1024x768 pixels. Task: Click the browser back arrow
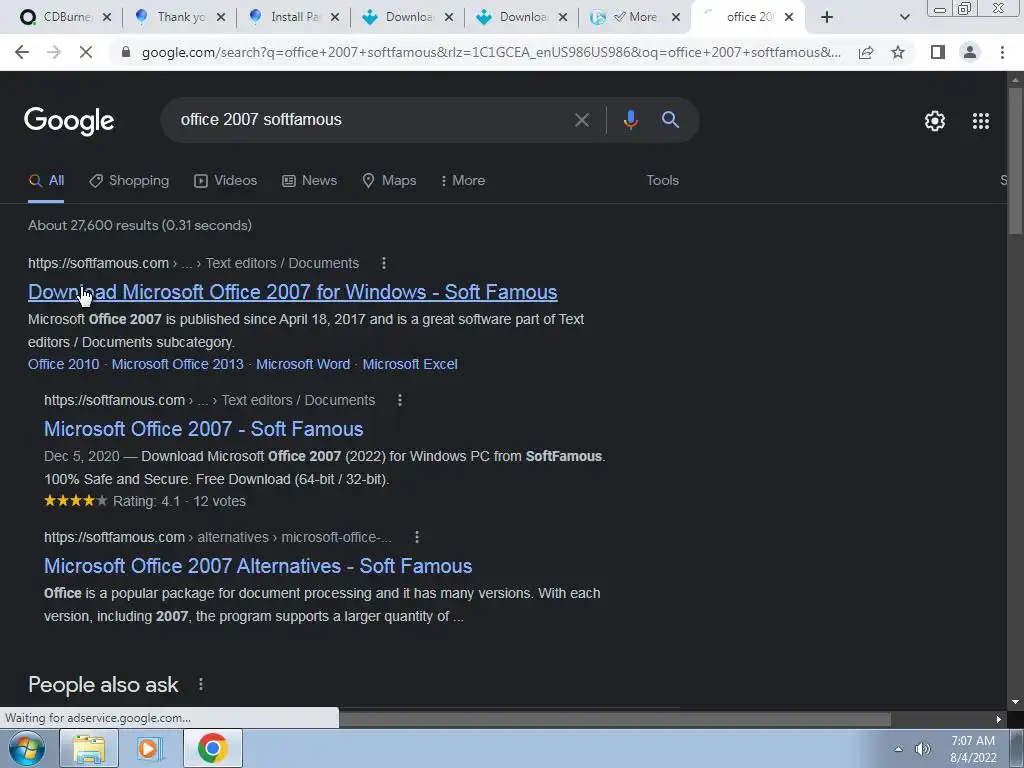22,52
